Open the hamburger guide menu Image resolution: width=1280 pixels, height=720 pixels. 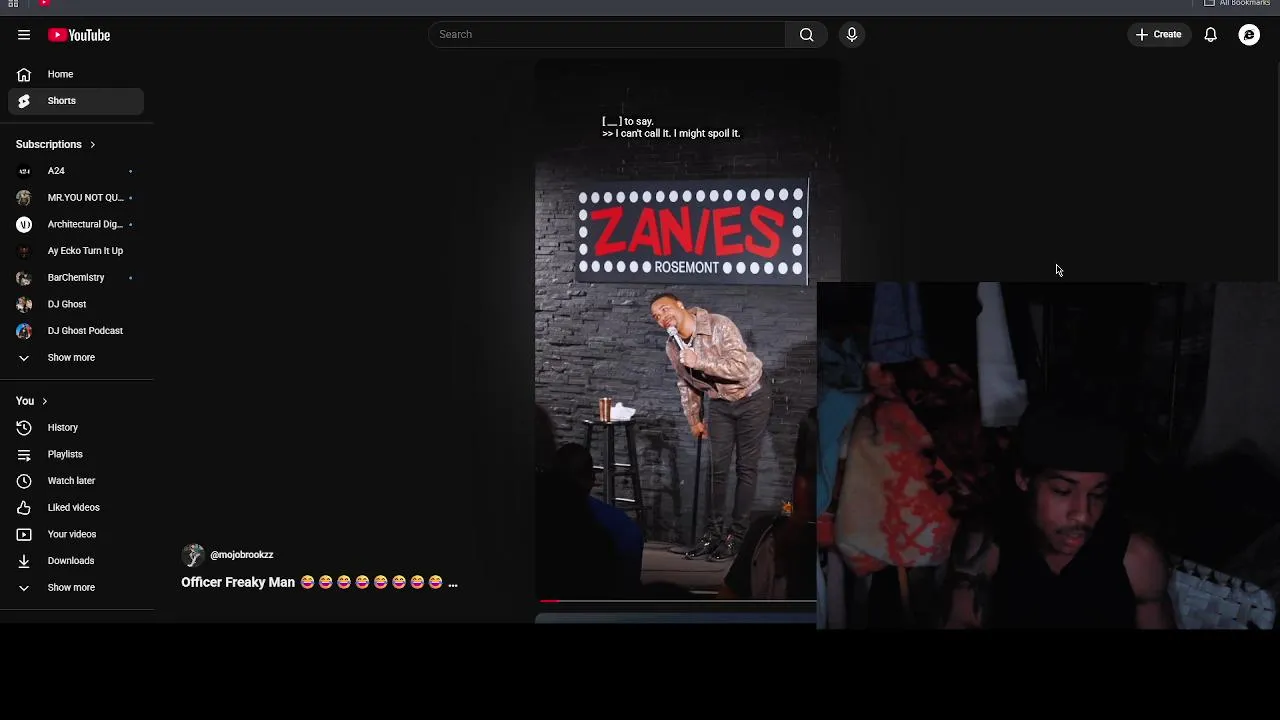point(24,35)
